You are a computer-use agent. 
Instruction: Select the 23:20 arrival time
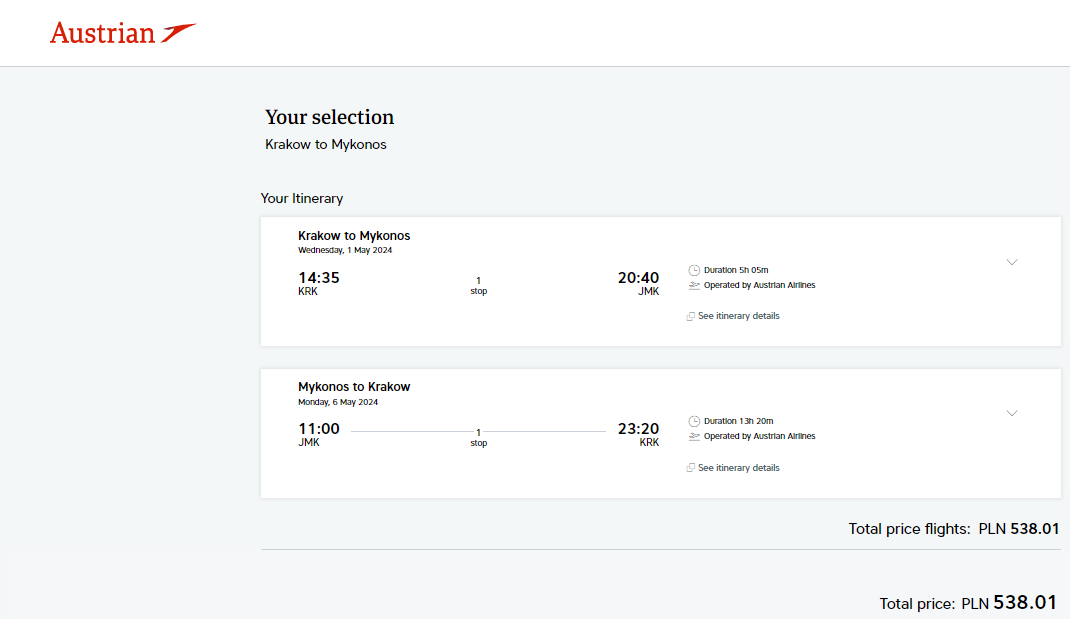tap(638, 429)
